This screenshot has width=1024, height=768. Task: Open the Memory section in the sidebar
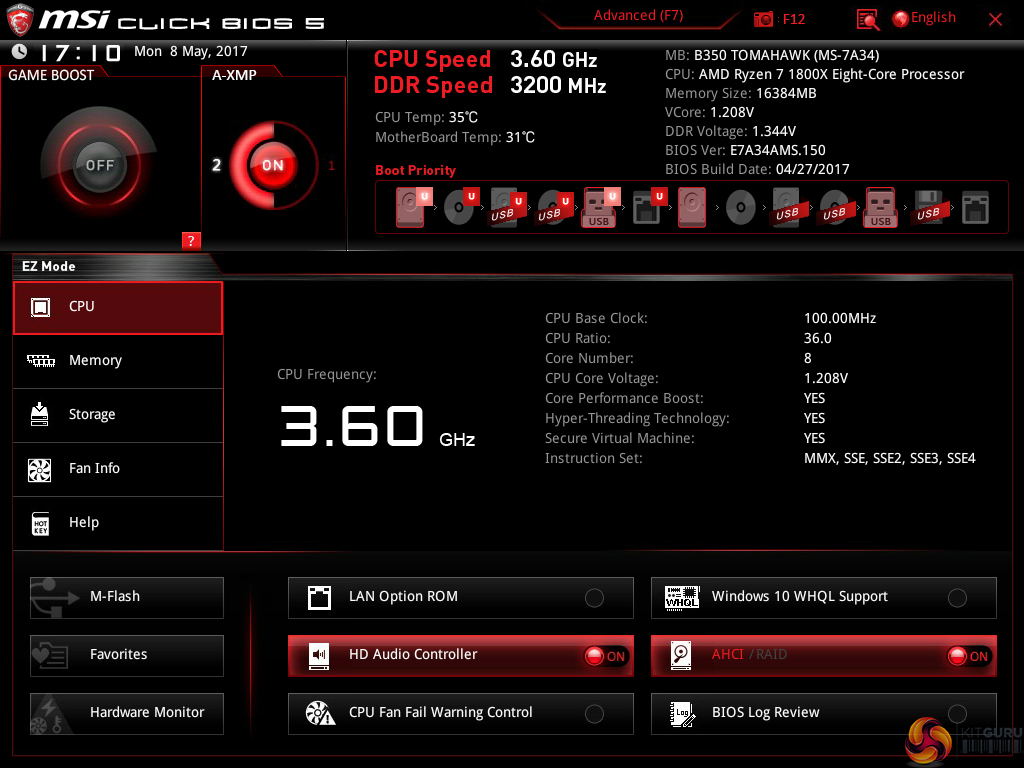pyautogui.click(x=118, y=361)
